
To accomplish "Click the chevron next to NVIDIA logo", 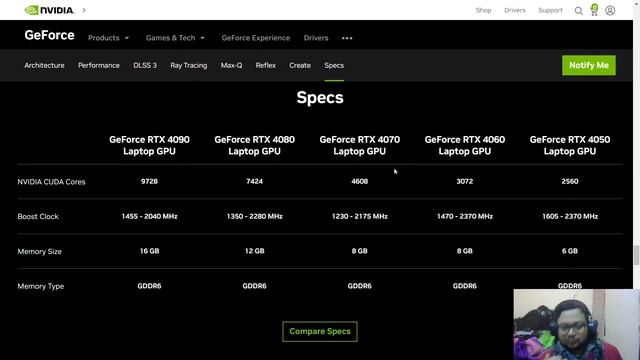I will (84, 10).
